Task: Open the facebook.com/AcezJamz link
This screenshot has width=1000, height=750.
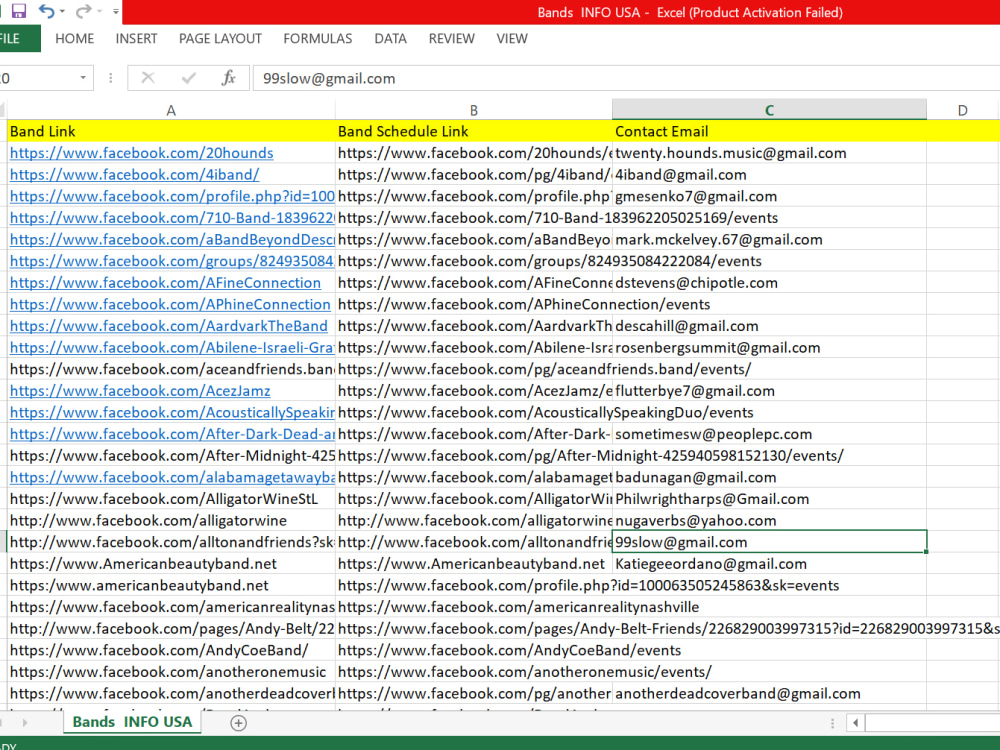Action: click(x=140, y=391)
